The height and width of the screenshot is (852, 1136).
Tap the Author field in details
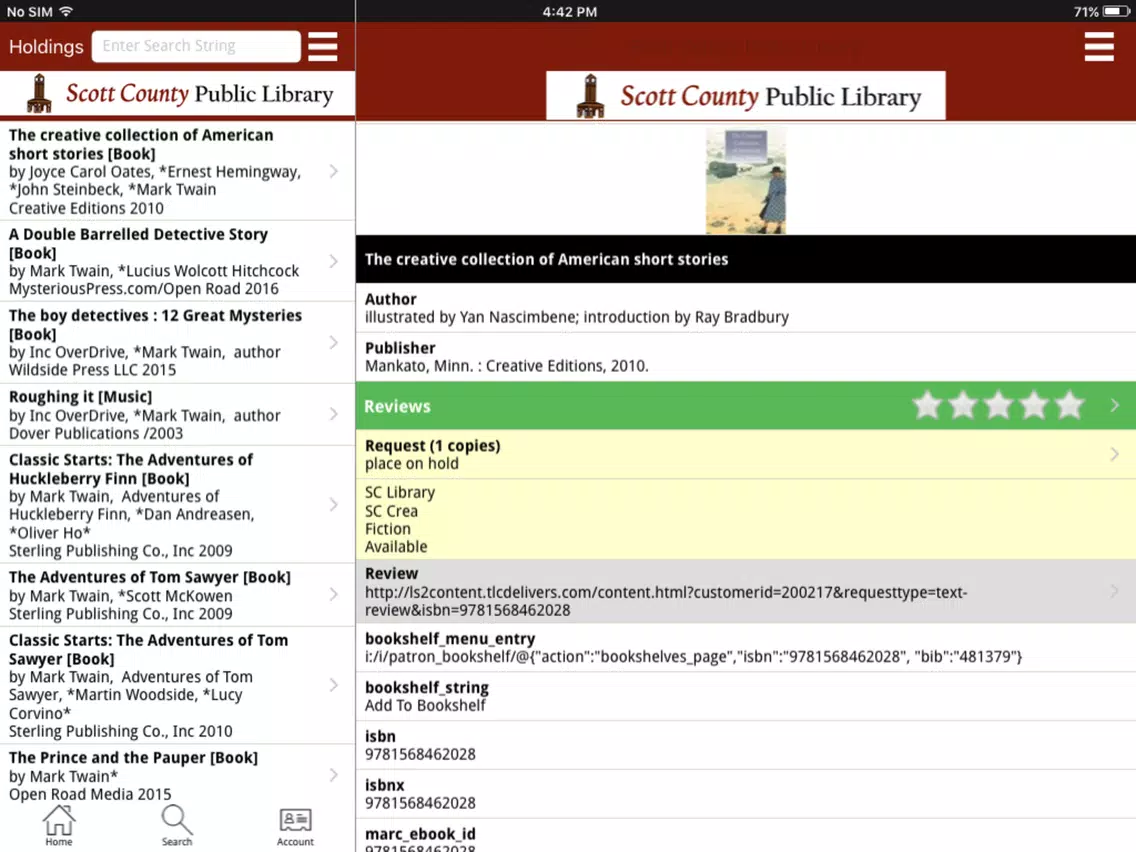[x=746, y=308]
